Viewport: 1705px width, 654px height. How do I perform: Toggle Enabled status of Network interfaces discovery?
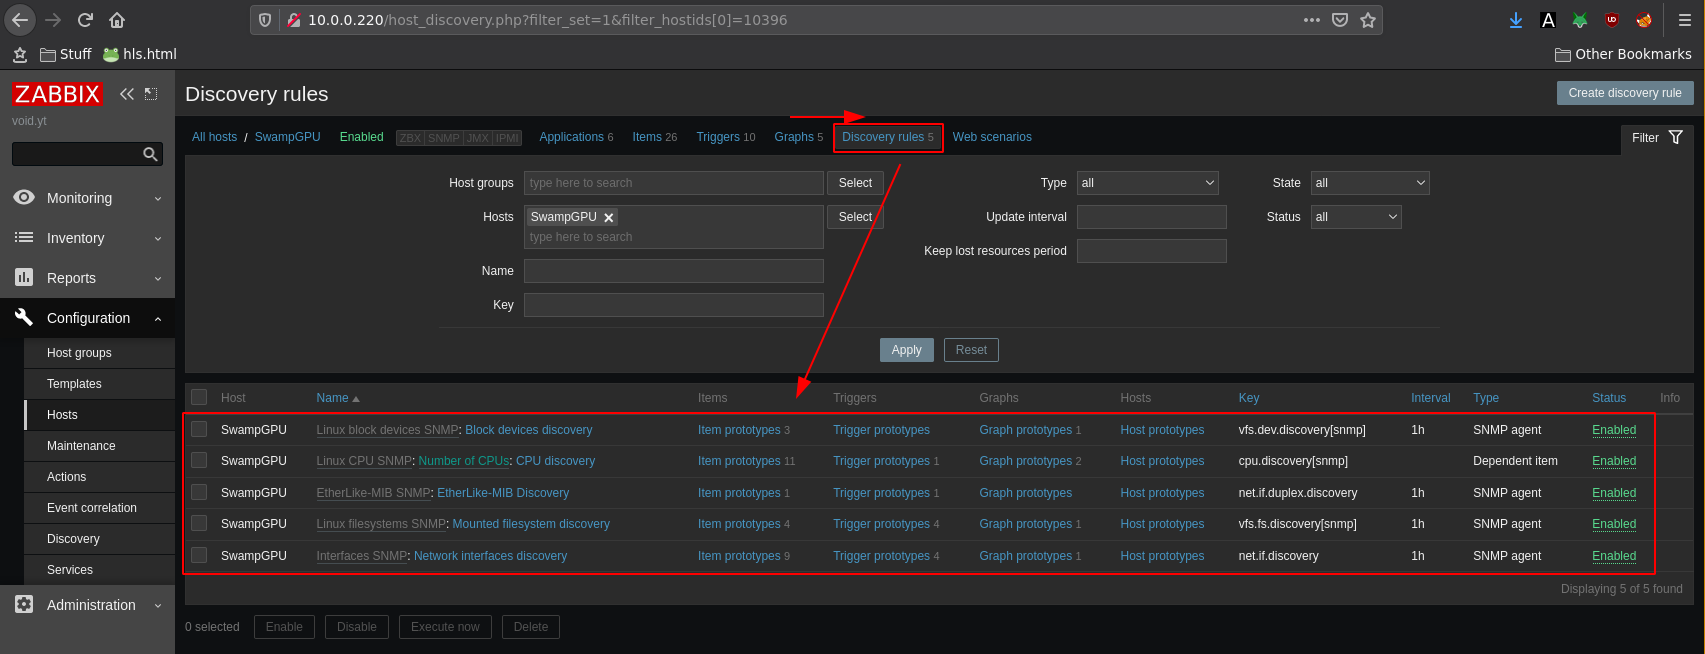(1614, 556)
